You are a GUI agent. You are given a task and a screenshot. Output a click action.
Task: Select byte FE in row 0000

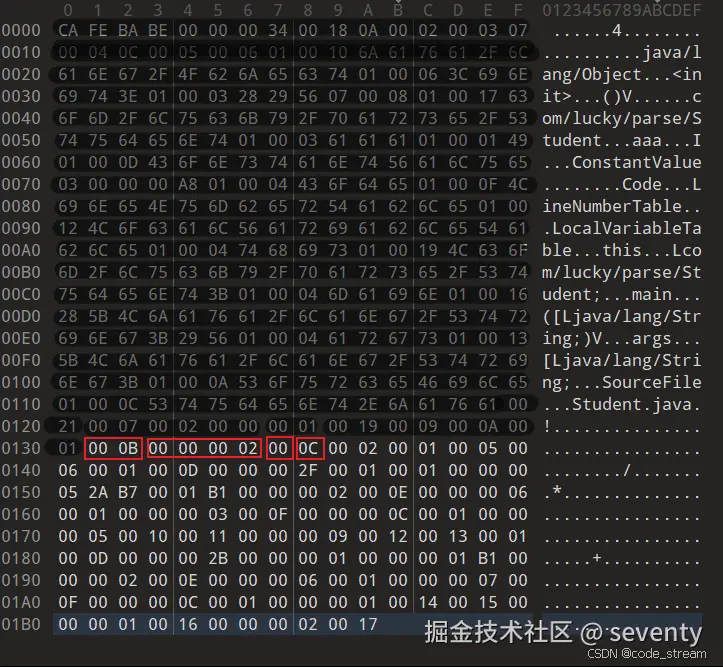pyautogui.click(x=98, y=30)
